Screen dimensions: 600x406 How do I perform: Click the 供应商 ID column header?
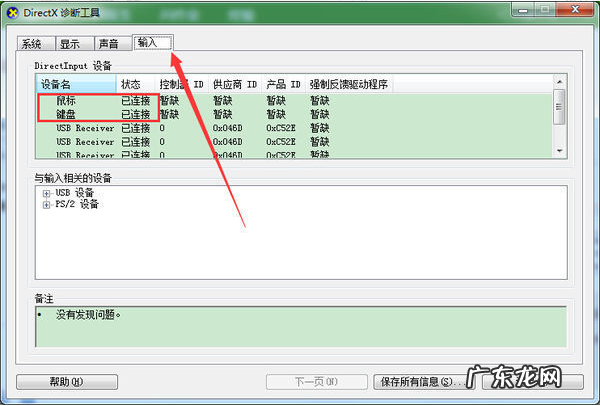[x=235, y=84]
